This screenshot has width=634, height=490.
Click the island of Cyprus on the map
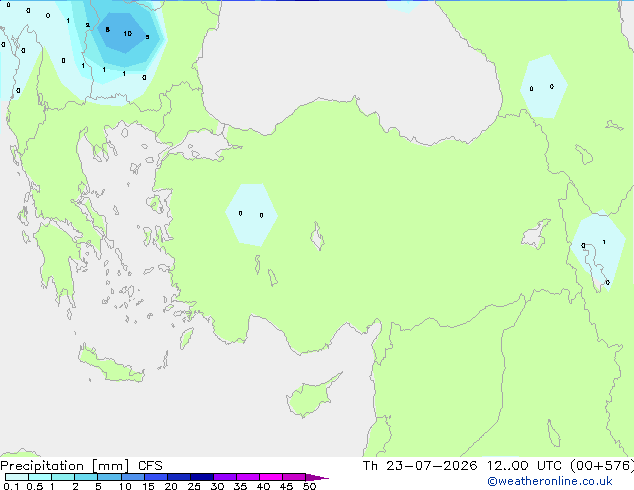[x=314, y=395]
